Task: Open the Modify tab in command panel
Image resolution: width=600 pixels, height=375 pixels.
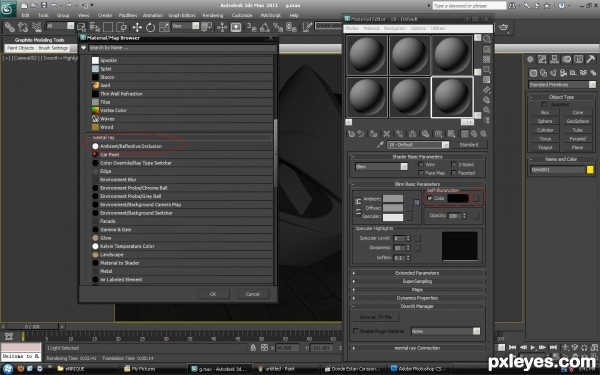Action: point(542,59)
